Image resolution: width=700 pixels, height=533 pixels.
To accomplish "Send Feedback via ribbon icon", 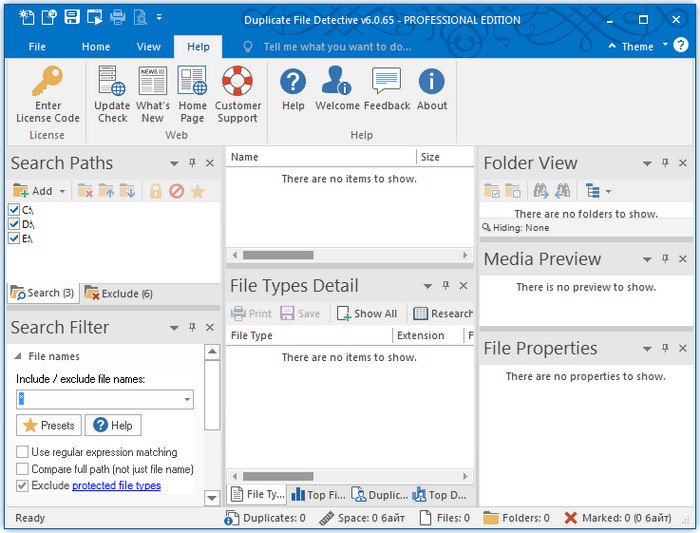I will pos(387,88).
